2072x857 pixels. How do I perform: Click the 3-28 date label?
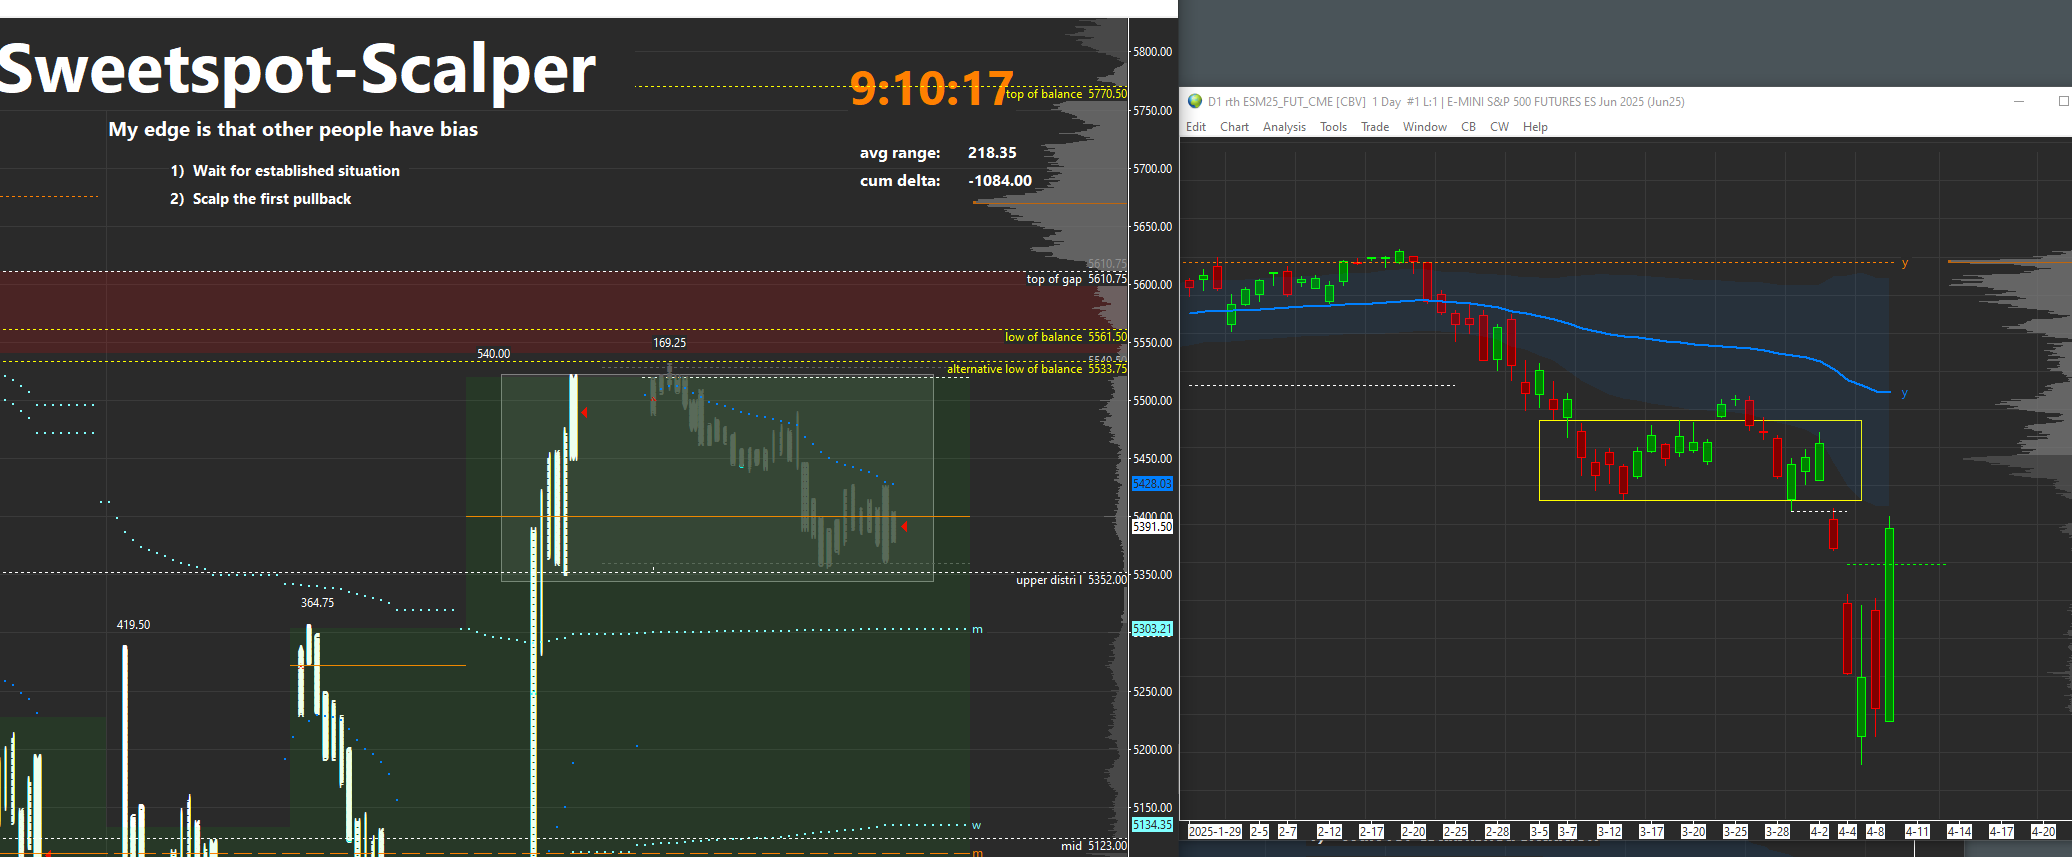click(1777, 832)
